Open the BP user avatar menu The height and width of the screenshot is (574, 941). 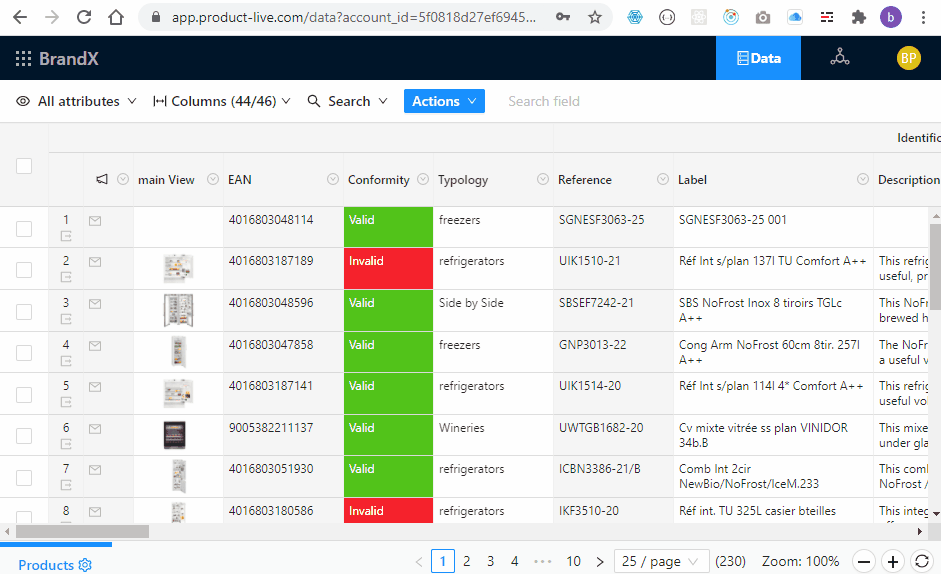pos(909,58)
